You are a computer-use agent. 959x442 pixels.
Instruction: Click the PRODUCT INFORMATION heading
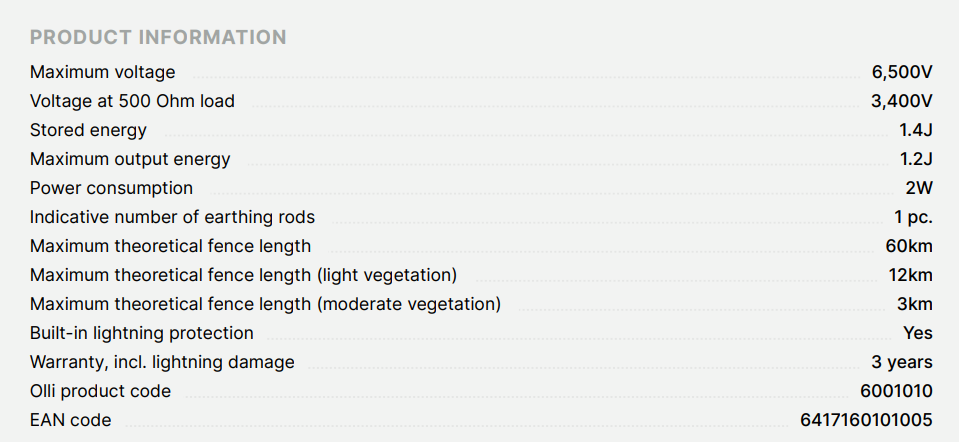(x=158, y=38)
